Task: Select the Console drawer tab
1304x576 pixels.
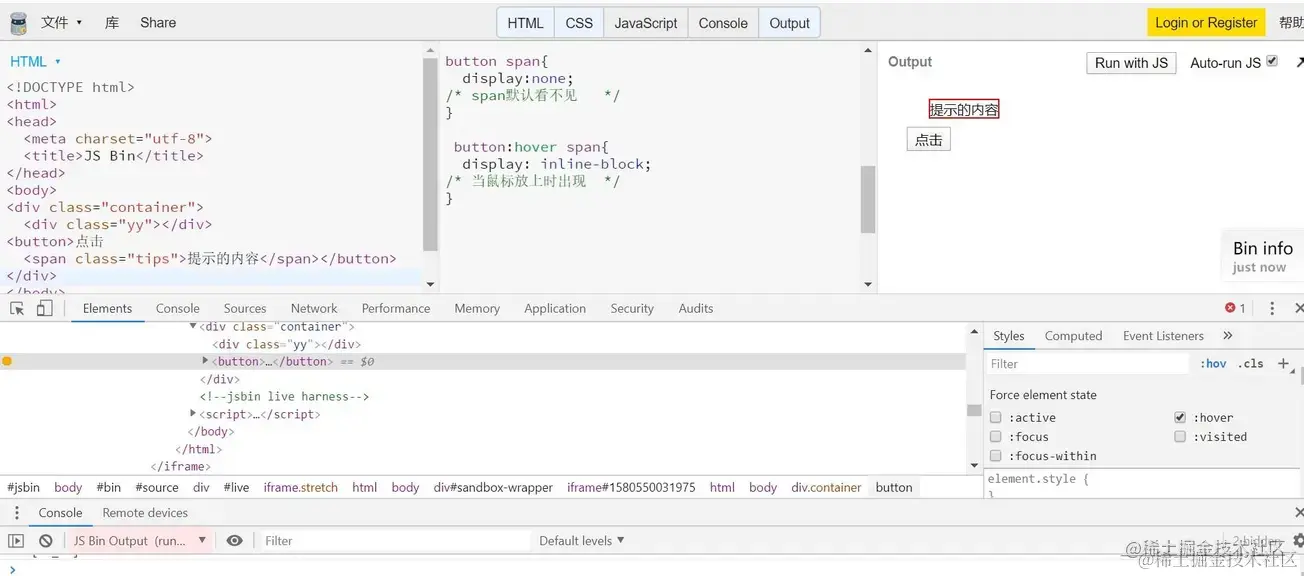Action: [61, 513]
